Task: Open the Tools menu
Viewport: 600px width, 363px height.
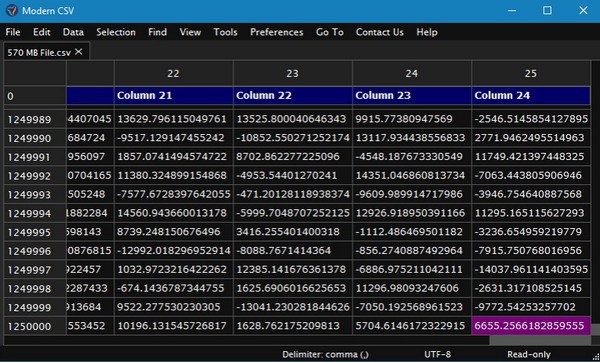Action: click(225, 32)
